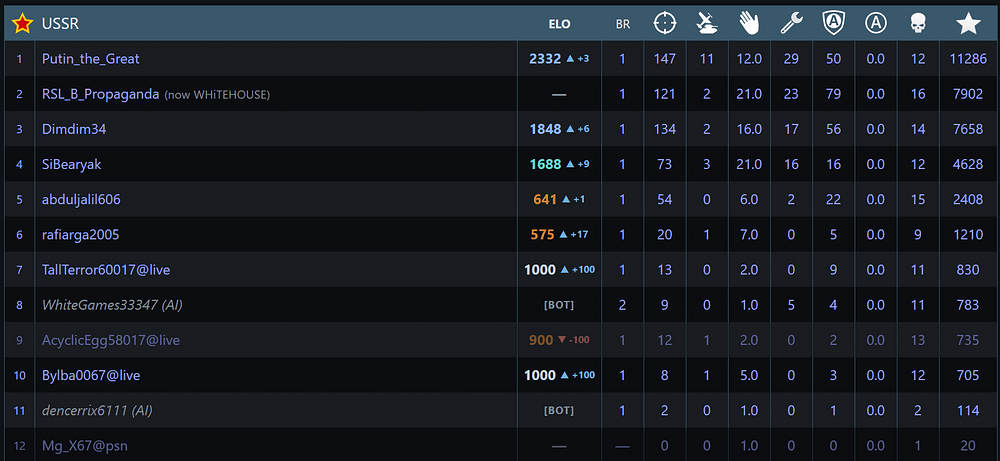Viewport: 1000px width, 461px height.
Task: Sort by the crosshair kills column icon
Action: pos(665,24)
